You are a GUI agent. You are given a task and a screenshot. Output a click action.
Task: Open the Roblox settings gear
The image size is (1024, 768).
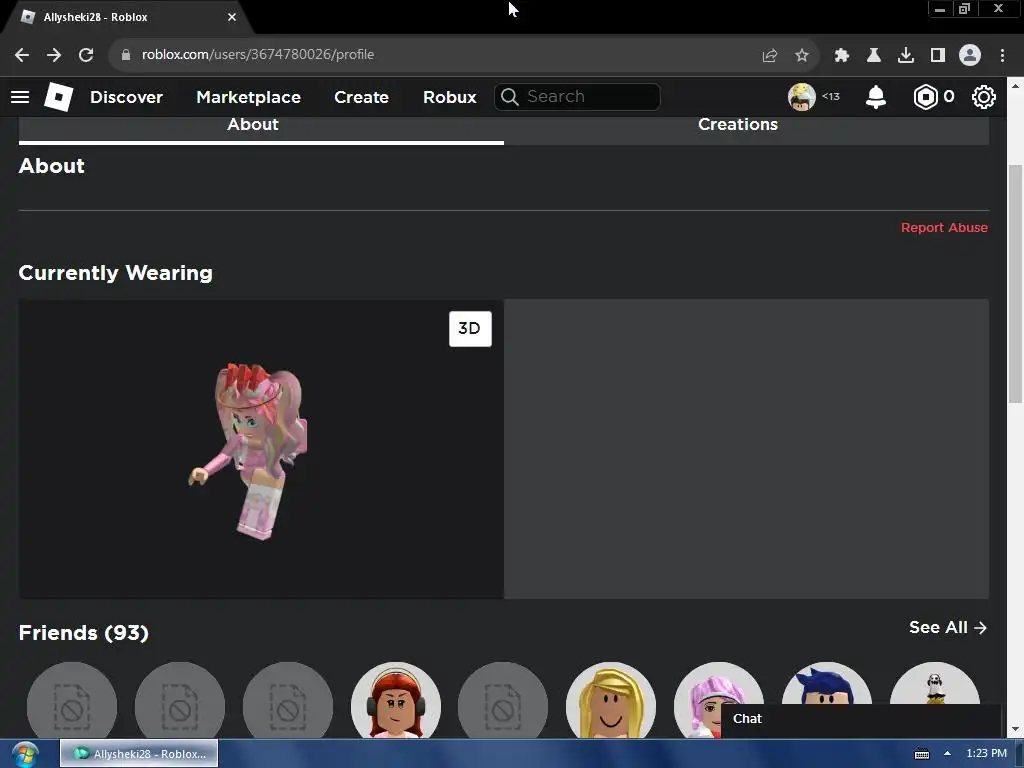coord(984,97)
